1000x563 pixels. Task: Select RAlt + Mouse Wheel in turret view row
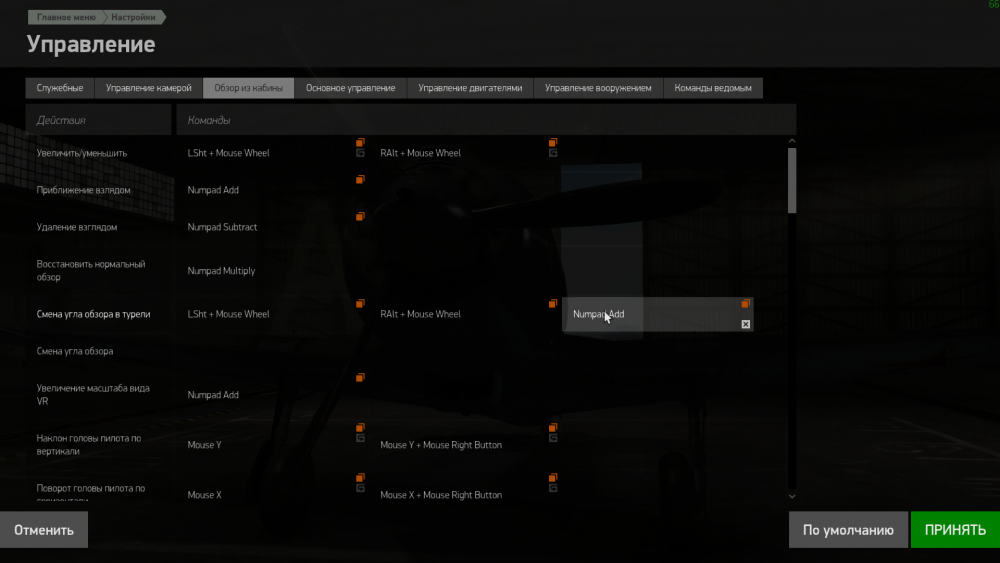(420, 314)
